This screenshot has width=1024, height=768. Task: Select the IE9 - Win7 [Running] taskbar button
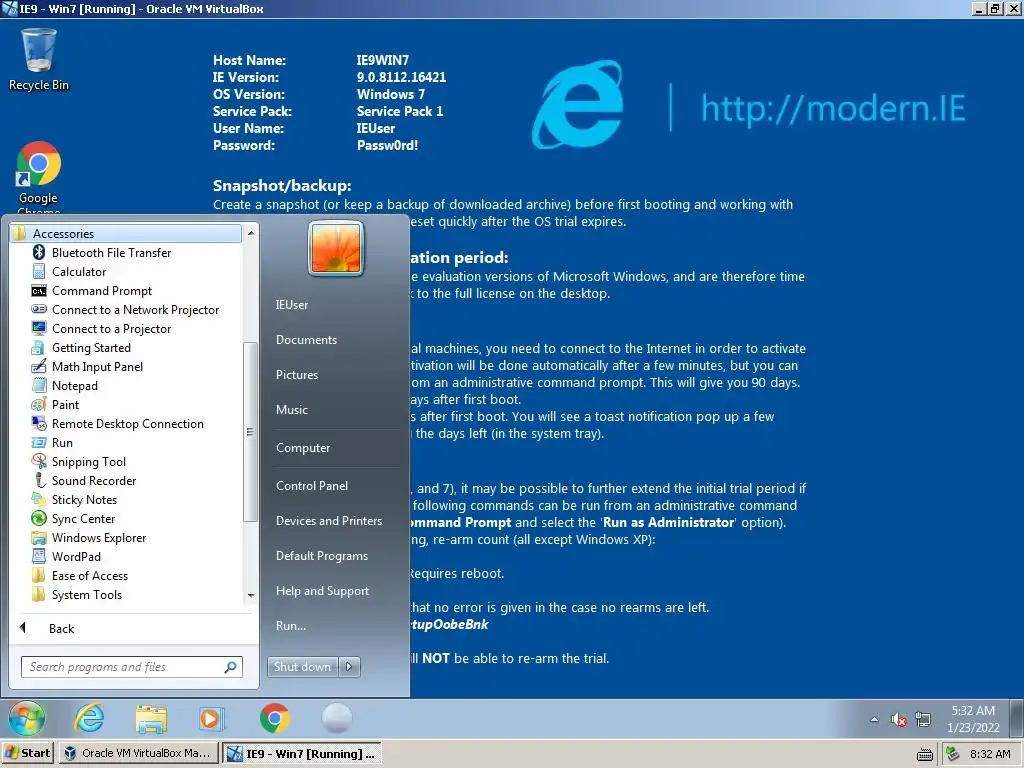point(302,753)
